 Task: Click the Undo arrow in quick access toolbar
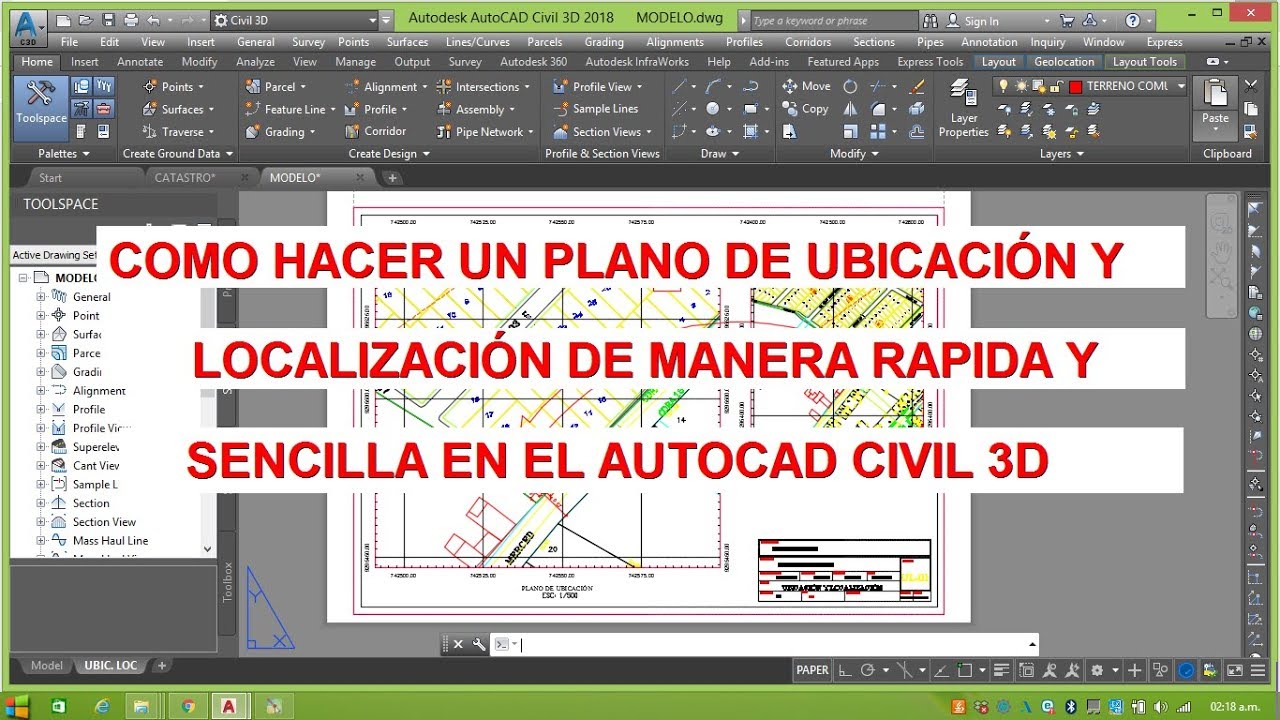[153, 20]
